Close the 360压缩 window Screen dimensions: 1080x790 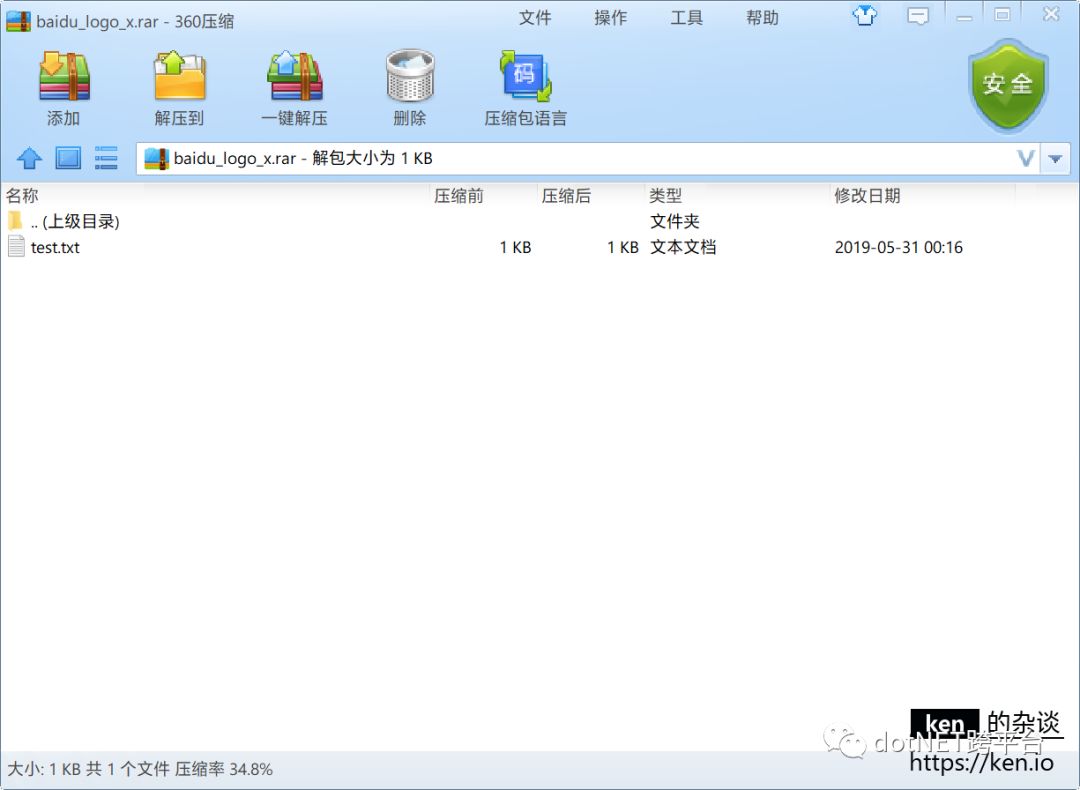point(1050,14)
